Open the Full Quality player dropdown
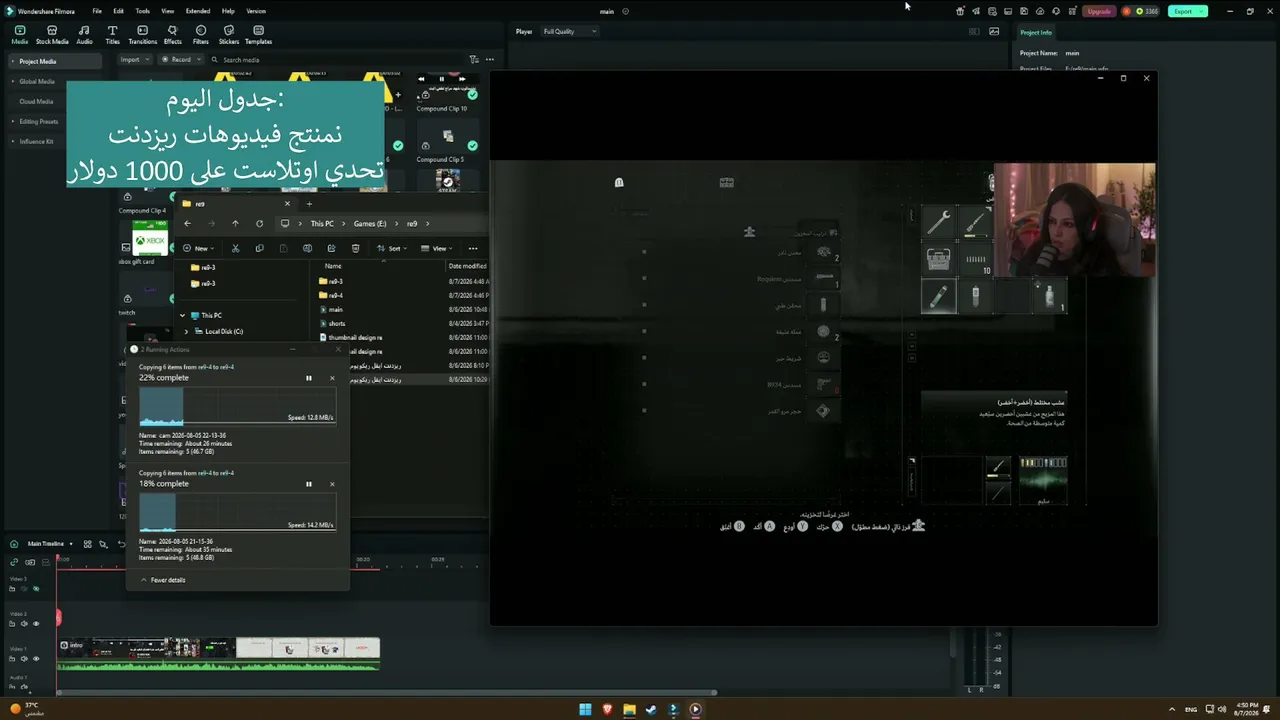This screenshot has width=1280, height=720. click(569, 32)
